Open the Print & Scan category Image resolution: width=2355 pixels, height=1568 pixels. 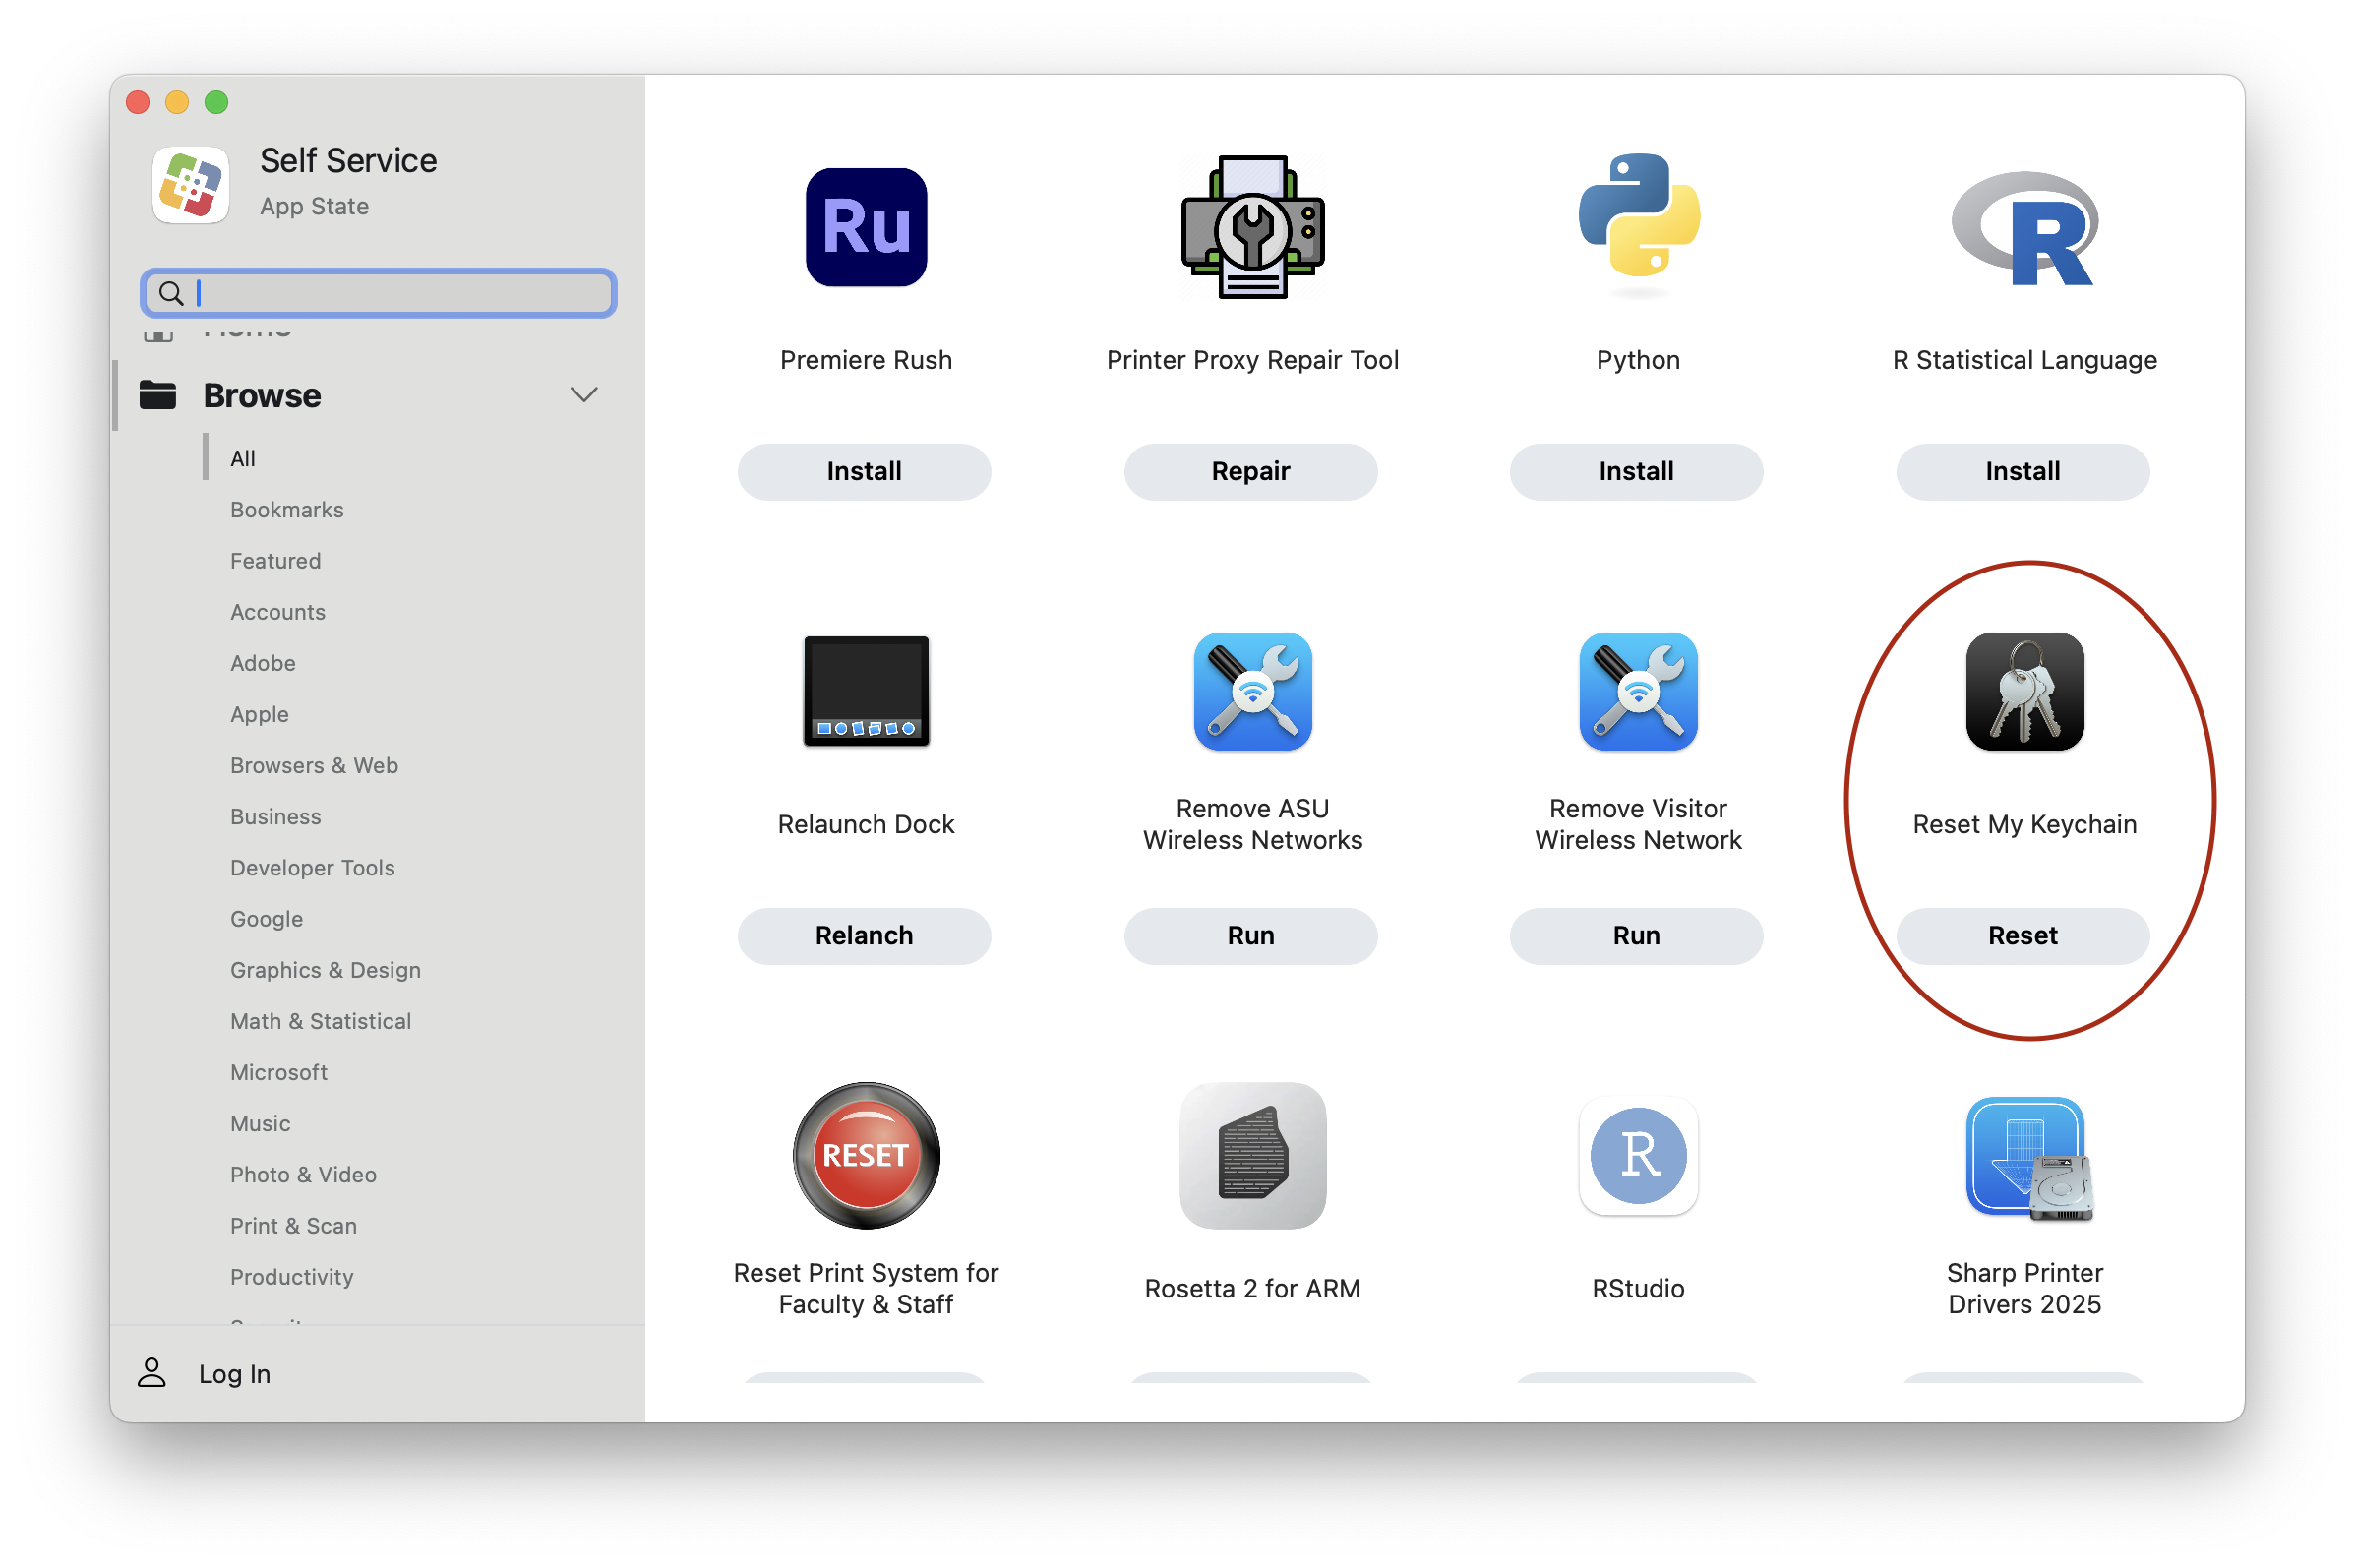pos(293,1224)
